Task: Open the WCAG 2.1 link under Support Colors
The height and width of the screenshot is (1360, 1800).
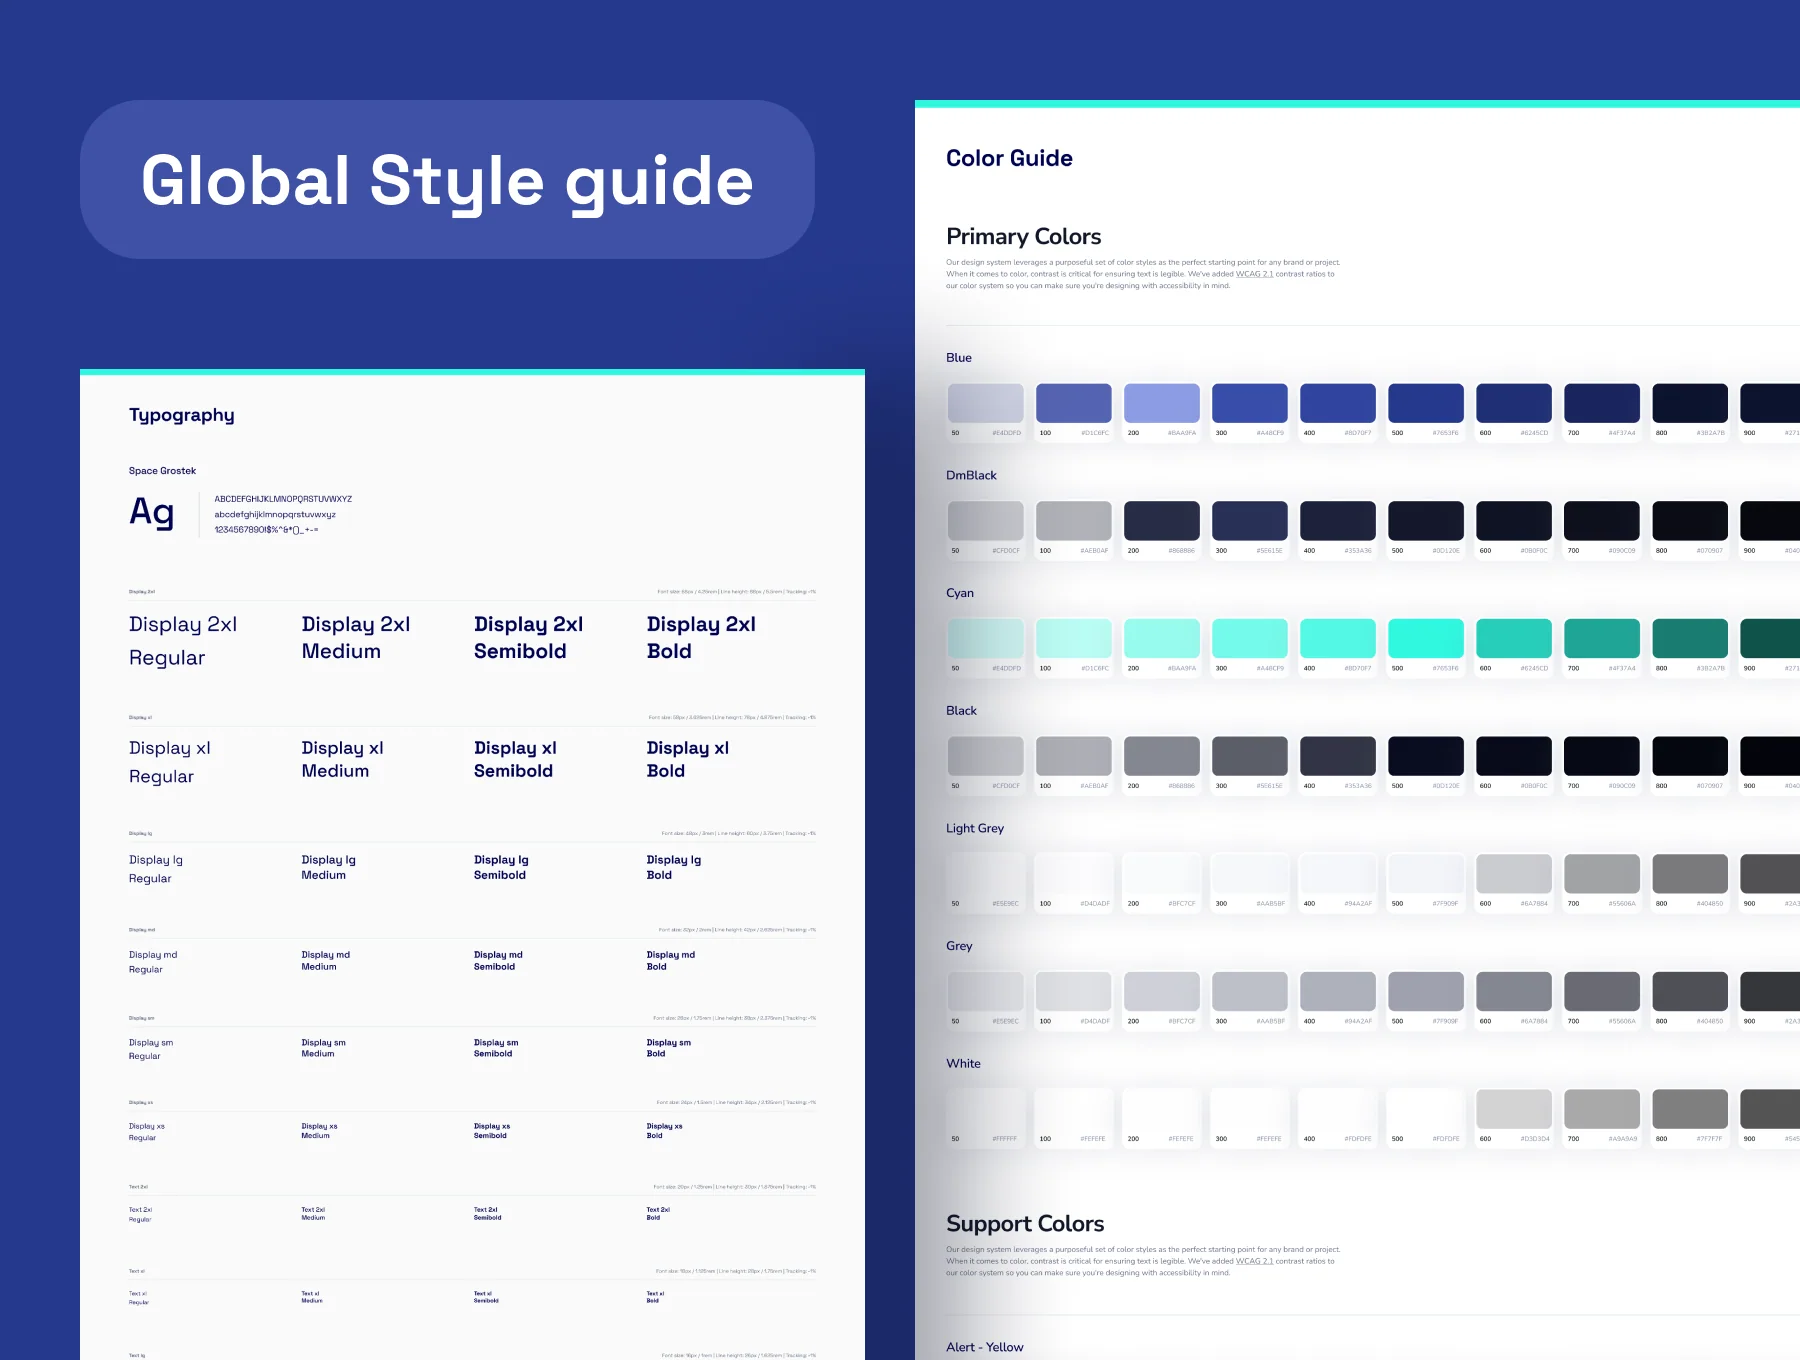Action: coord(1254,1261)
